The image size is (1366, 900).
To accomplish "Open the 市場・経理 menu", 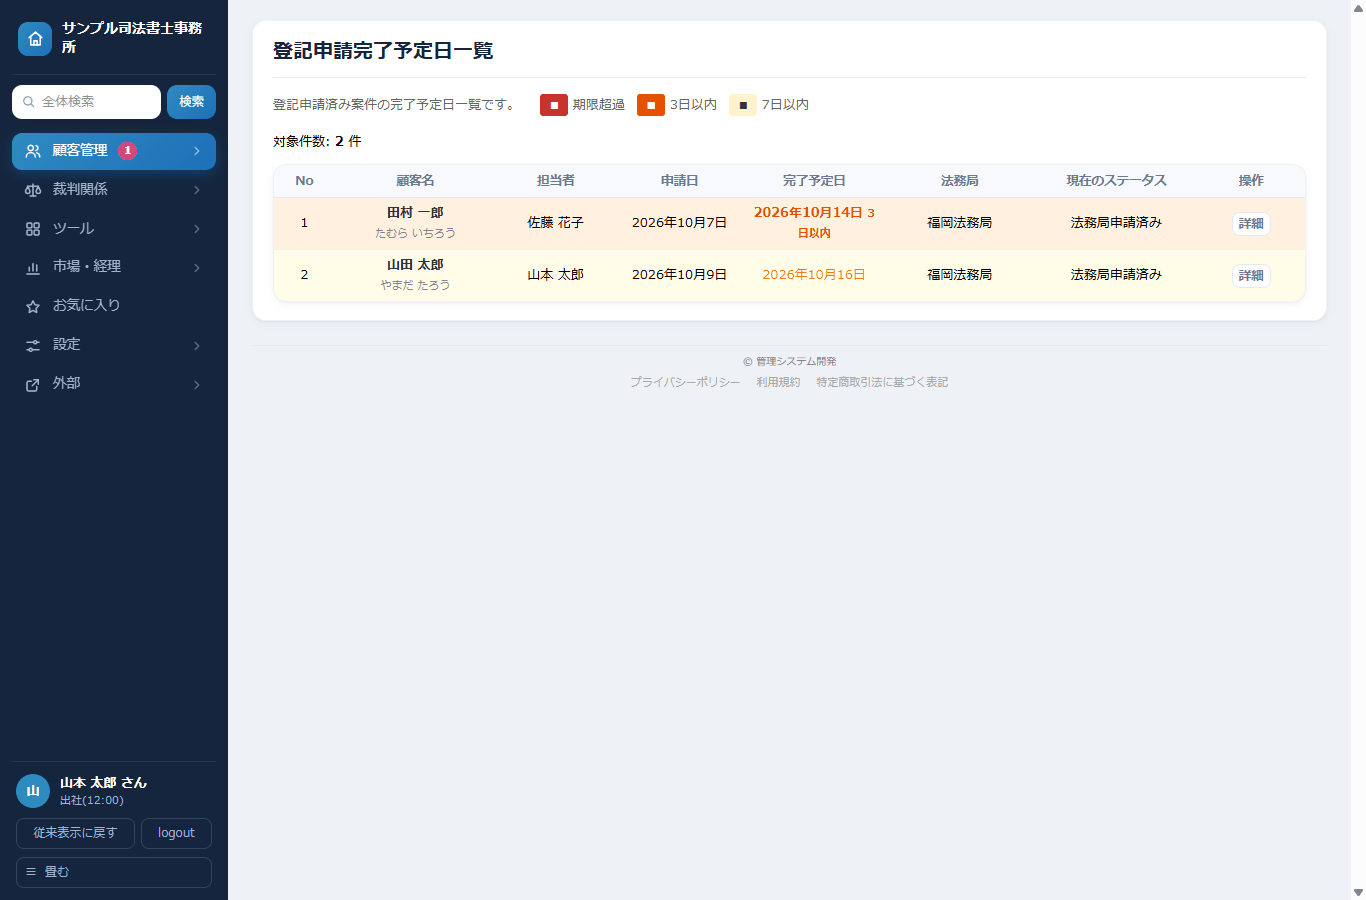I will [114, 267].
